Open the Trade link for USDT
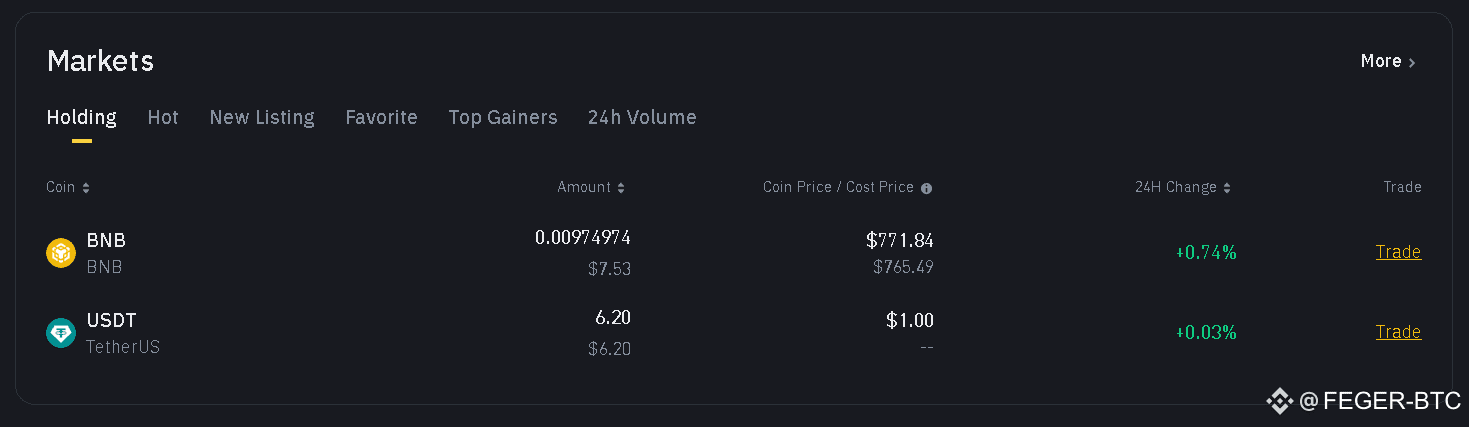The height and width of the screenshot is (427, 1469). point(1398,332)
